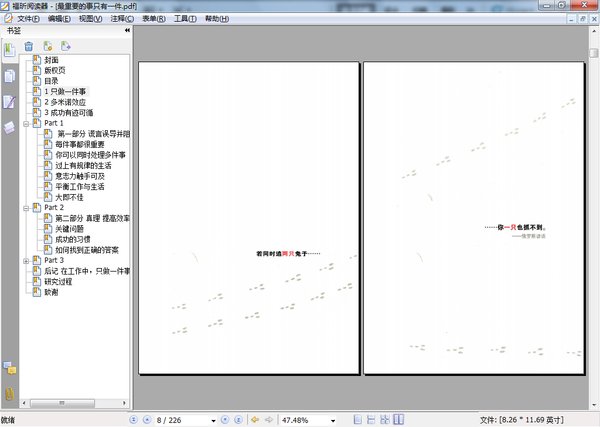600x427 pixels.
Task: Select the 成功的习惯 bookmark
Action: click(73, 239)
